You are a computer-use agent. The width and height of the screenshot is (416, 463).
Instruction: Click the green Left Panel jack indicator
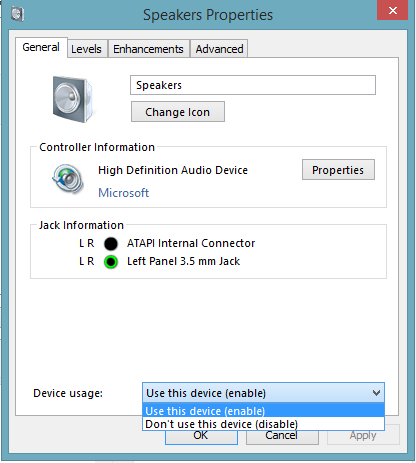coord(111,262)
